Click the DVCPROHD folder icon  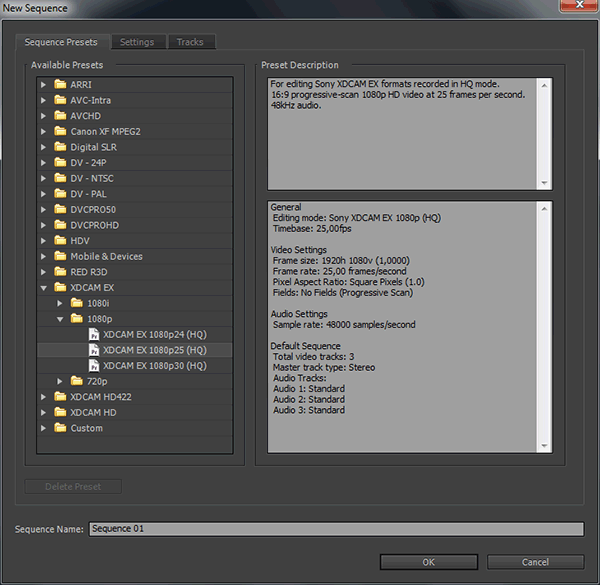pyautogui.click(x=60, y=225)
